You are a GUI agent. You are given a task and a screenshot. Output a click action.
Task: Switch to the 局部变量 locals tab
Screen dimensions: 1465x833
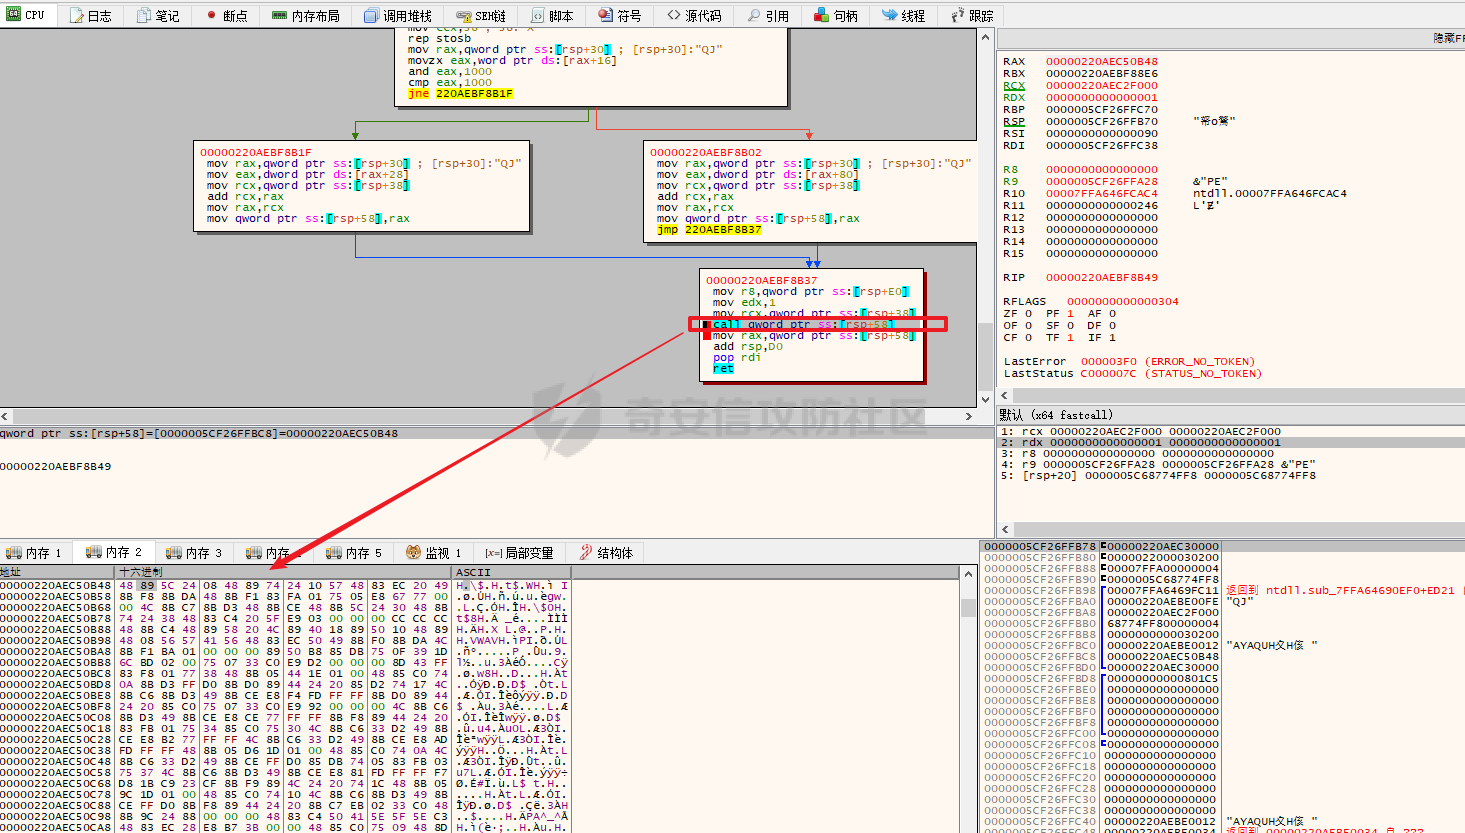point(519,553)
